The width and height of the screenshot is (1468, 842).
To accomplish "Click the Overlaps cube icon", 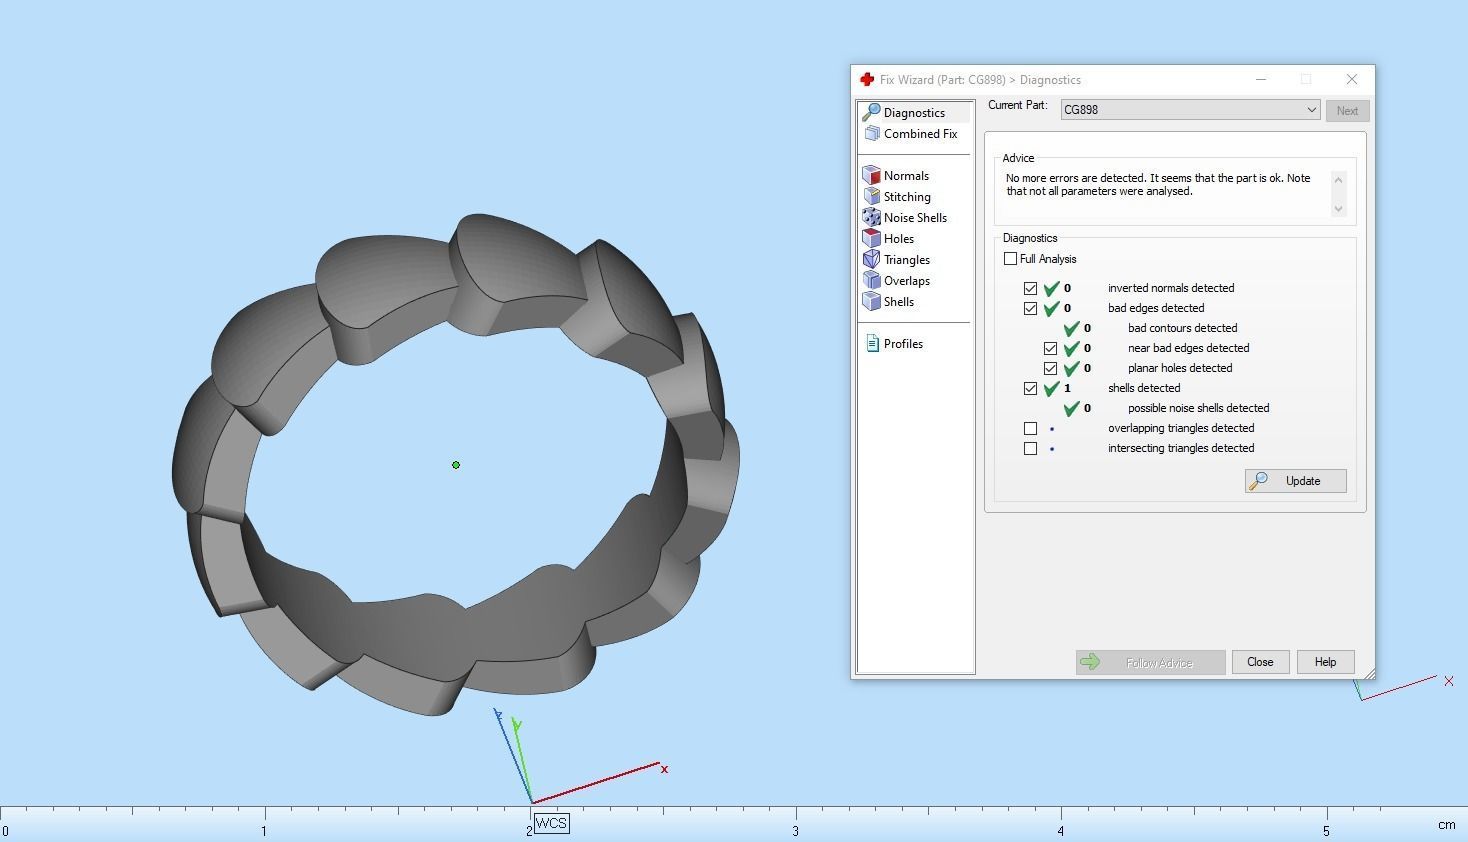I will (x=871, y=280).
